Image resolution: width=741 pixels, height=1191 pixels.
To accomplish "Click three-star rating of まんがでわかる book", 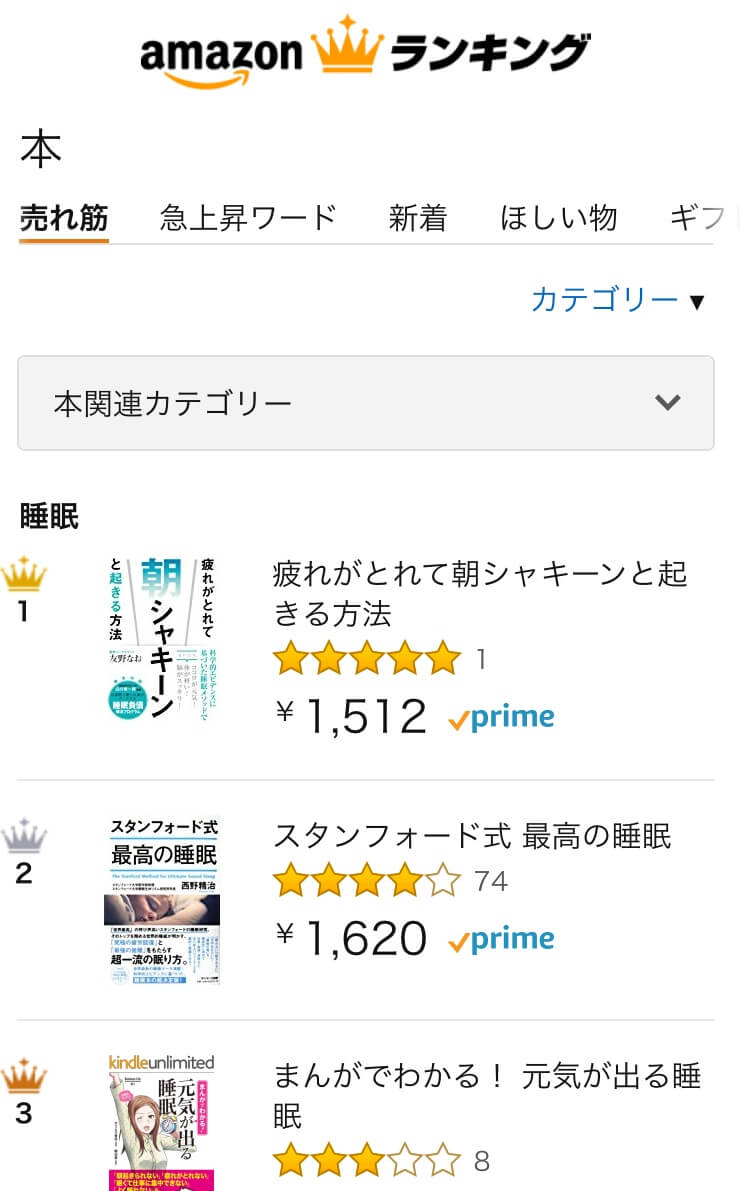I will (x=366, y=1161).
